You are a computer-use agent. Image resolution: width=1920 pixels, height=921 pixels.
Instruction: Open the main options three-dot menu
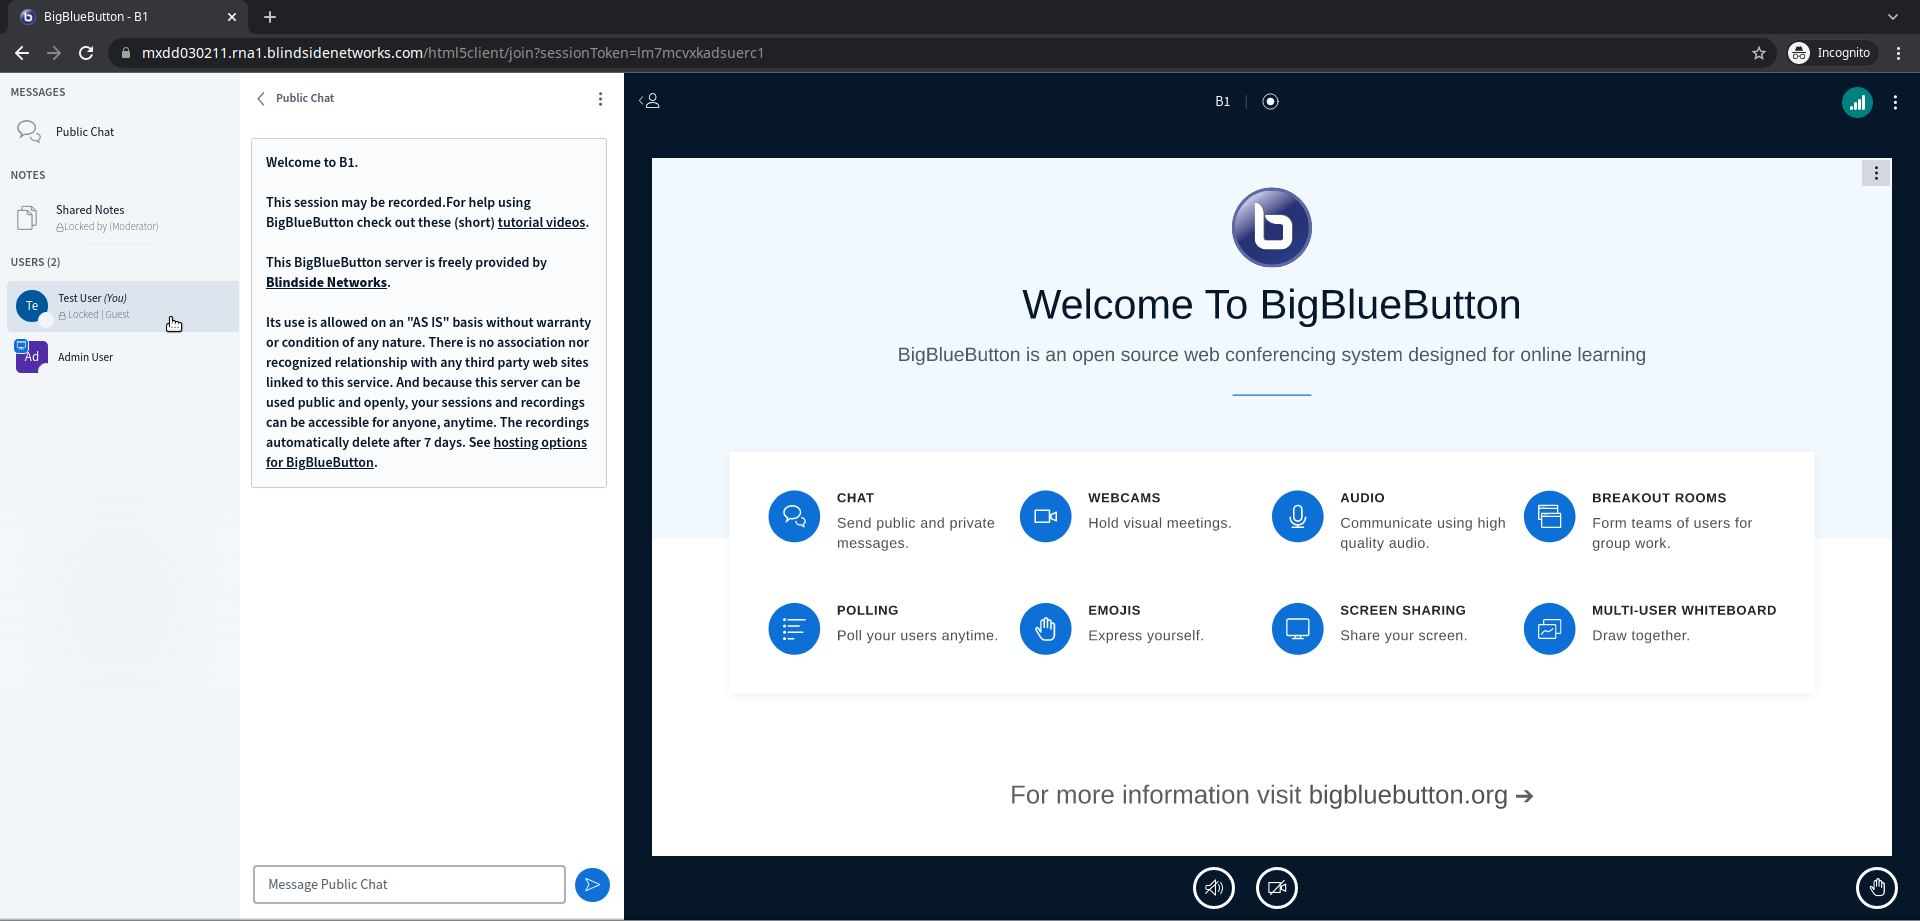tap(1895, 102)
